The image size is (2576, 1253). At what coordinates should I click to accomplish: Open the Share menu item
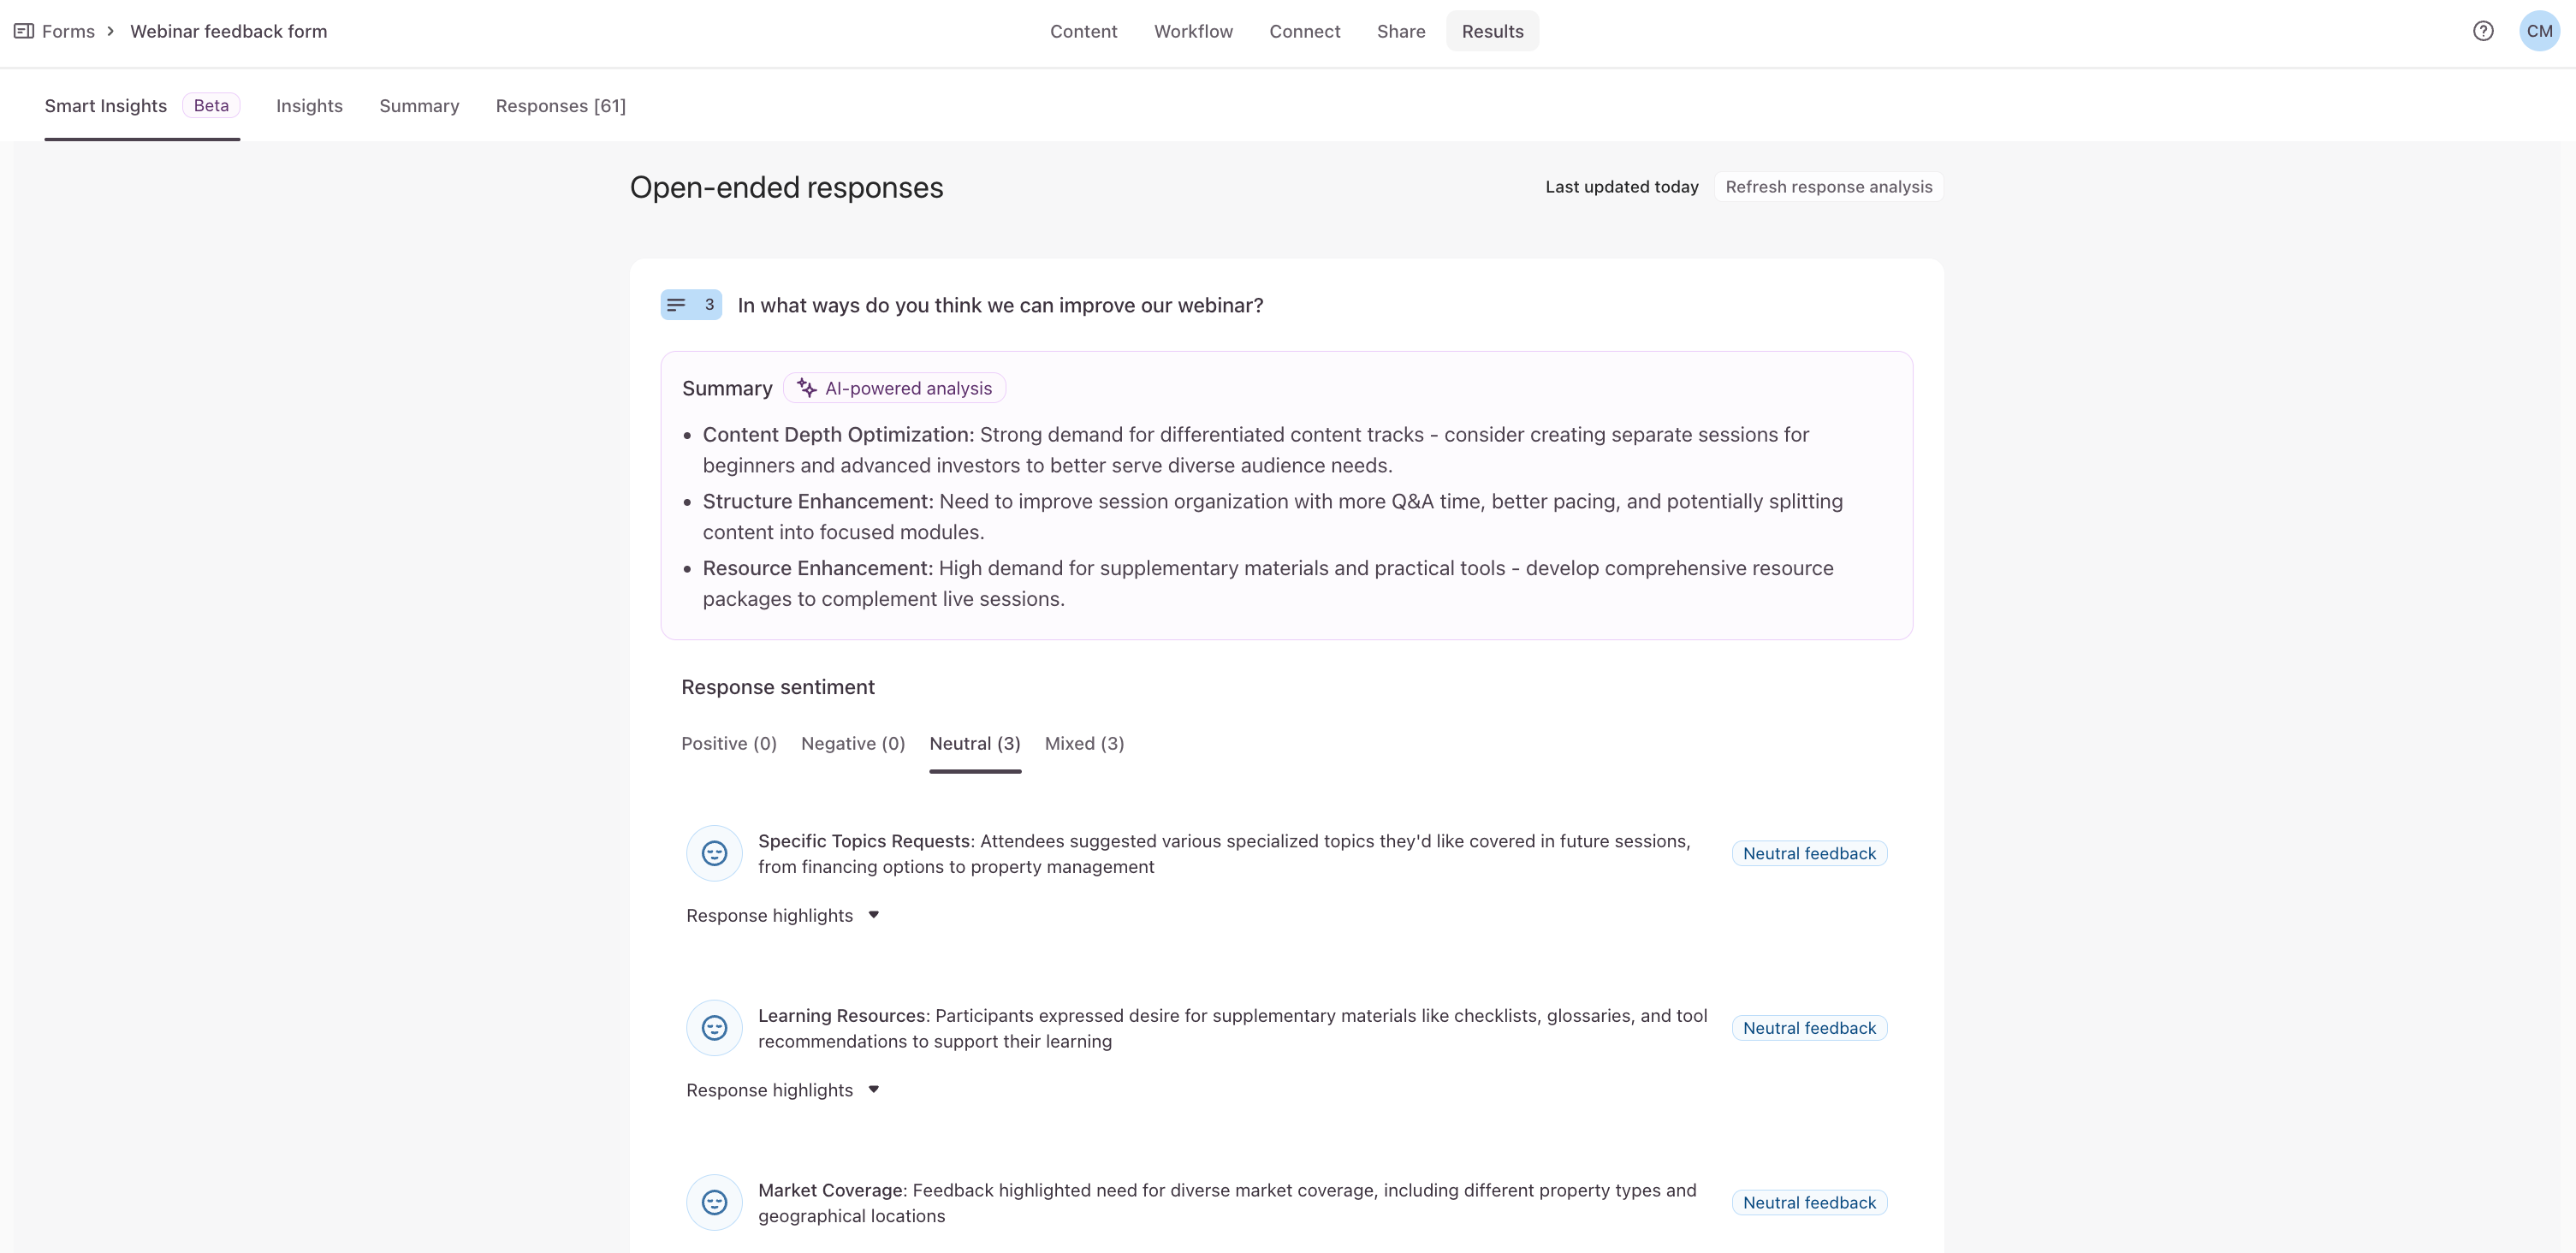tap(1400, 31)
